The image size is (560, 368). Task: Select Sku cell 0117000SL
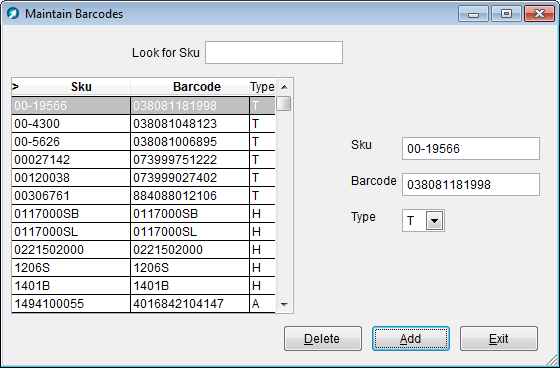pyautogui.click(x=71, y=232)
